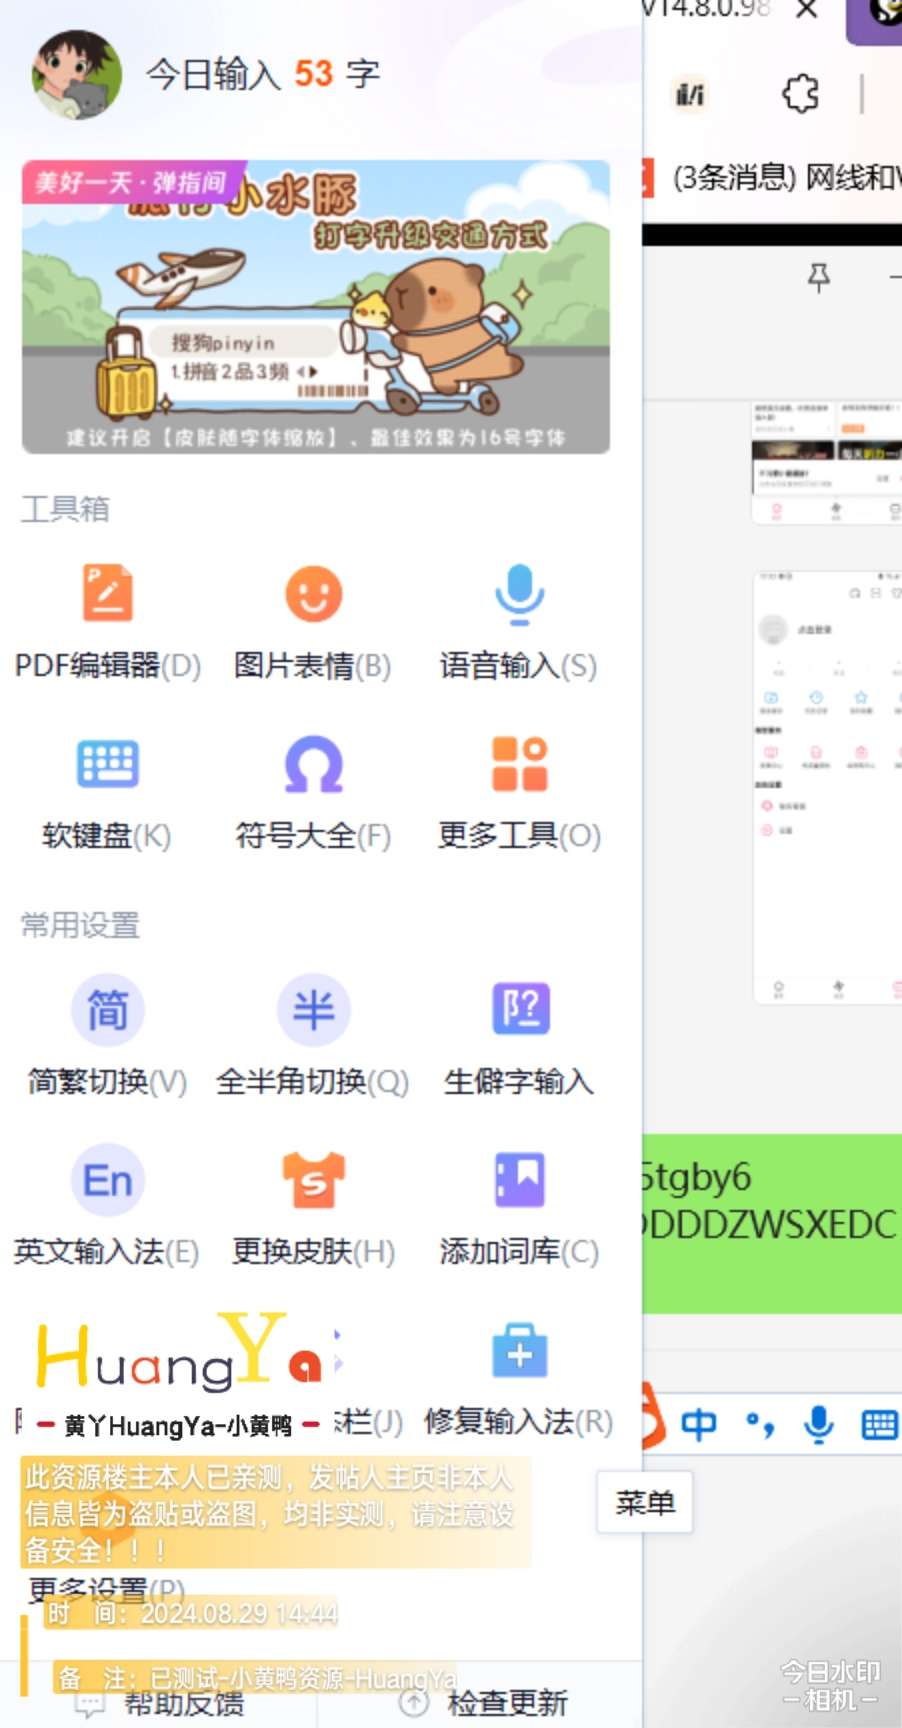Click the 今日输入 53 字 count
This screenshot has width=902, height=1728.
click(263, 73)
